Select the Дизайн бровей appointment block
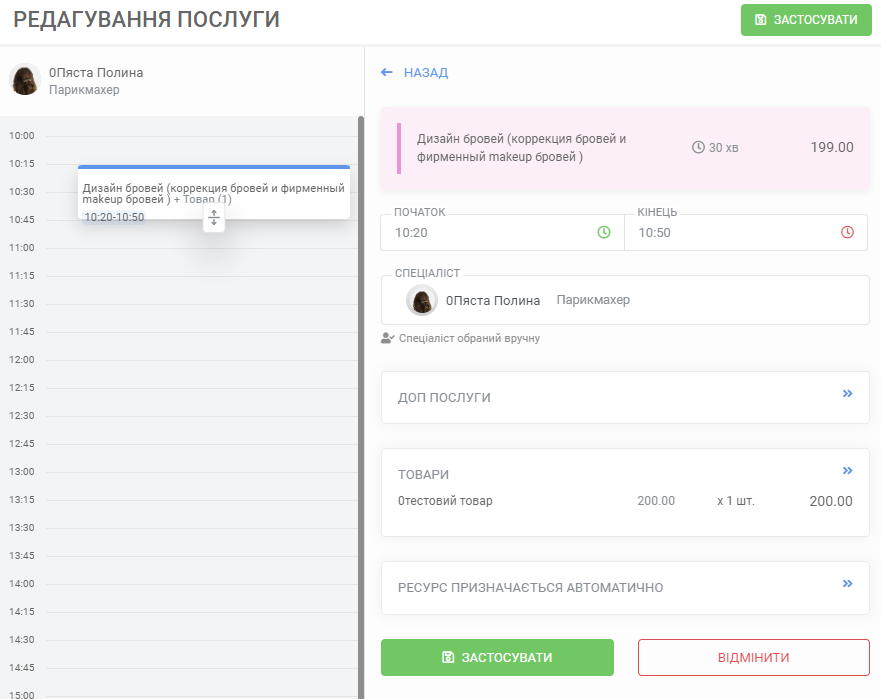881x699 pixels. pos(214,190)
